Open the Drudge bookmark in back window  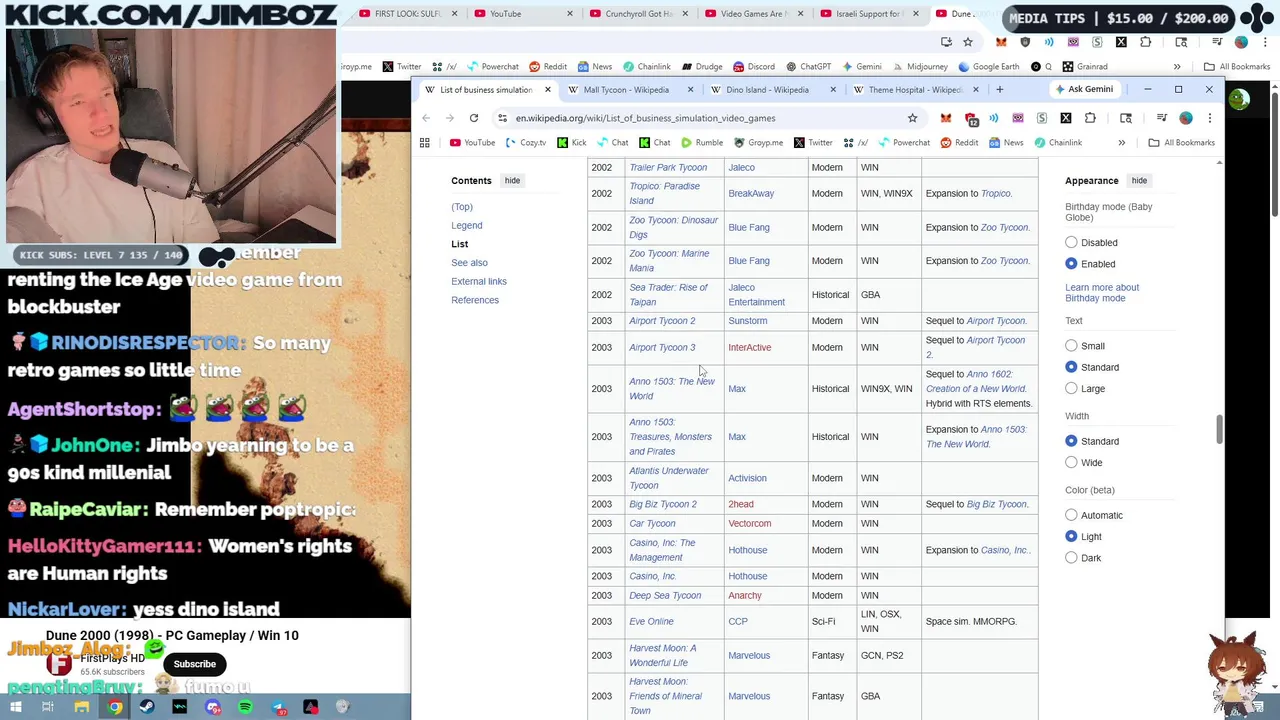click(702, 67)
